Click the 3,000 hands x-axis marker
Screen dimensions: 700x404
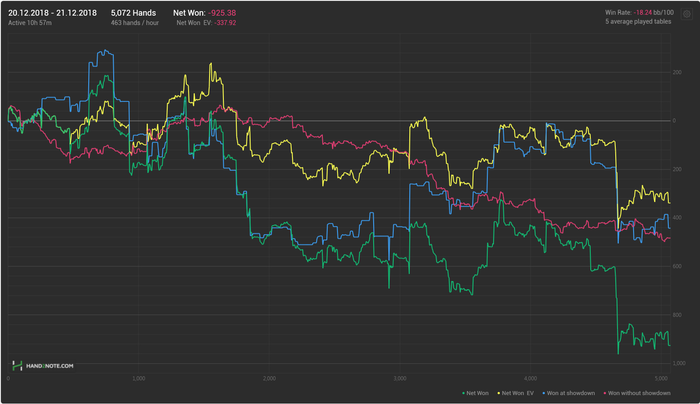[400, 378]
